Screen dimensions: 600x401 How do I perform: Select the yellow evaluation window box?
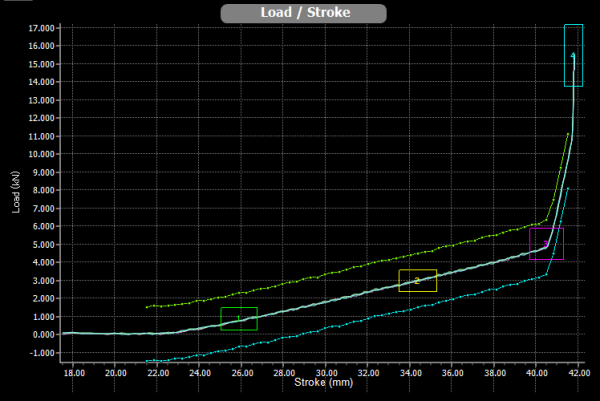pos(417,281)
